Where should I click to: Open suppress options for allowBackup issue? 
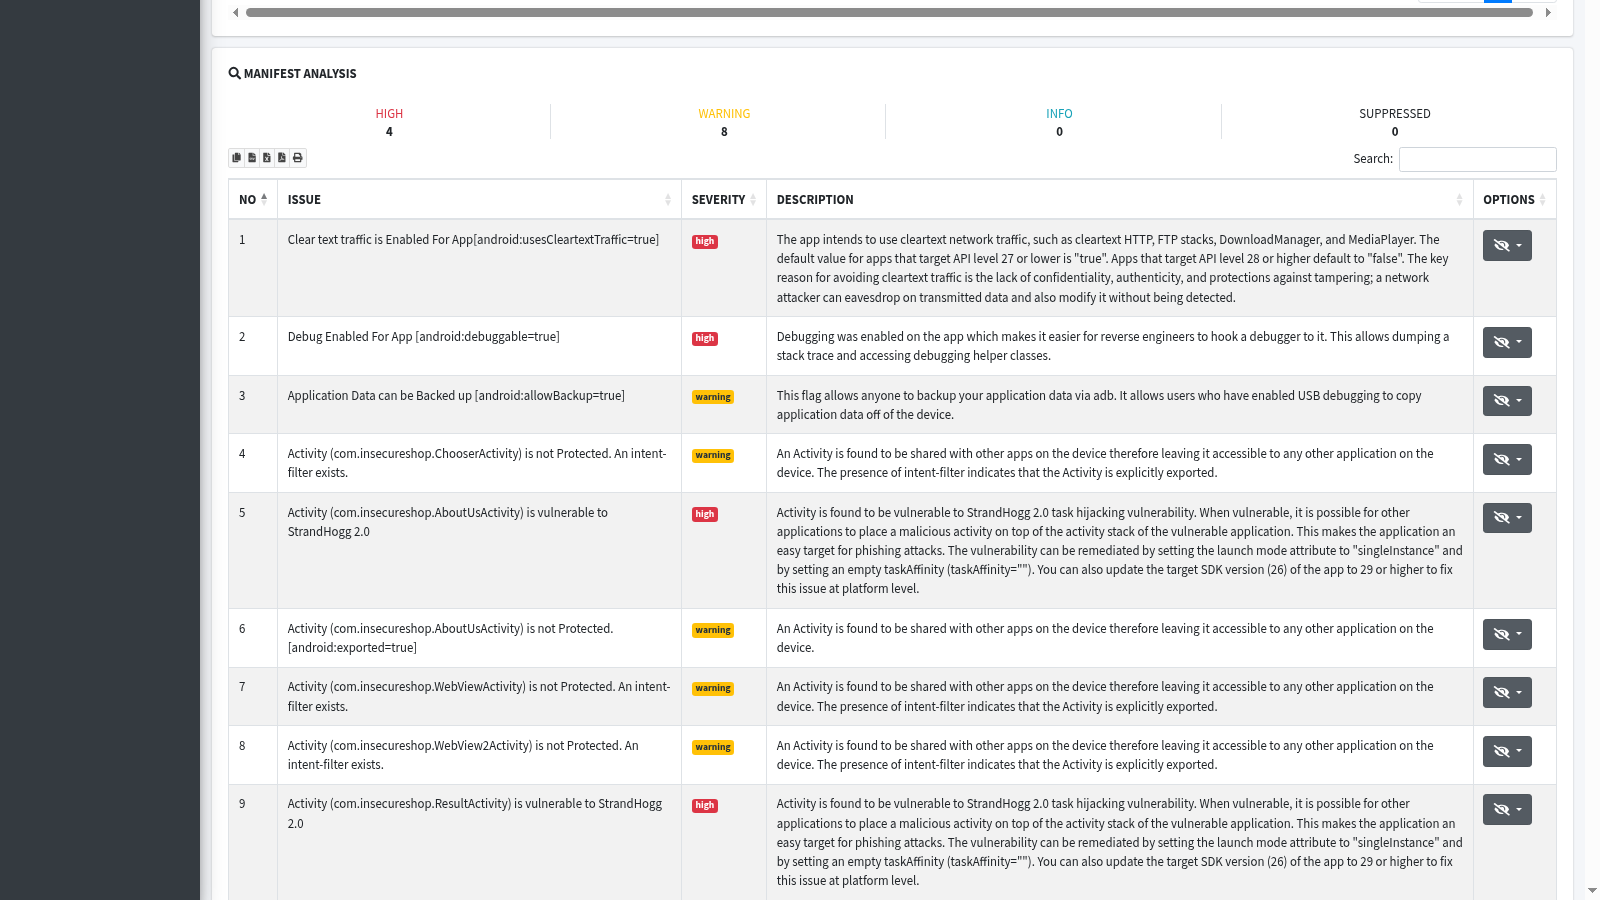click(1507, 401)
